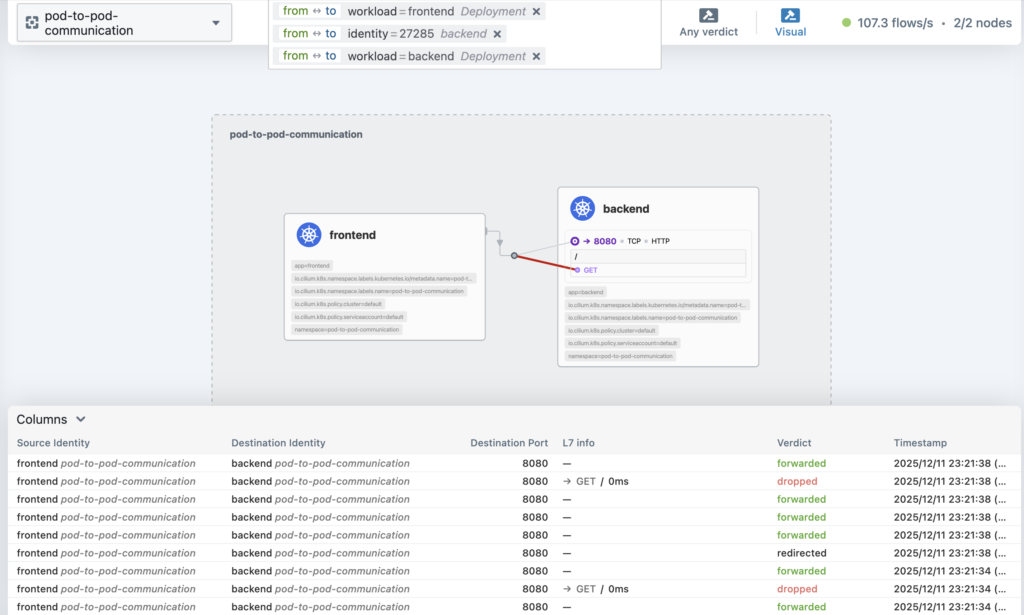Screen dimensions: 1024x615
Task: Click the GET method connector in backend
Action: (x=576, y=270)
